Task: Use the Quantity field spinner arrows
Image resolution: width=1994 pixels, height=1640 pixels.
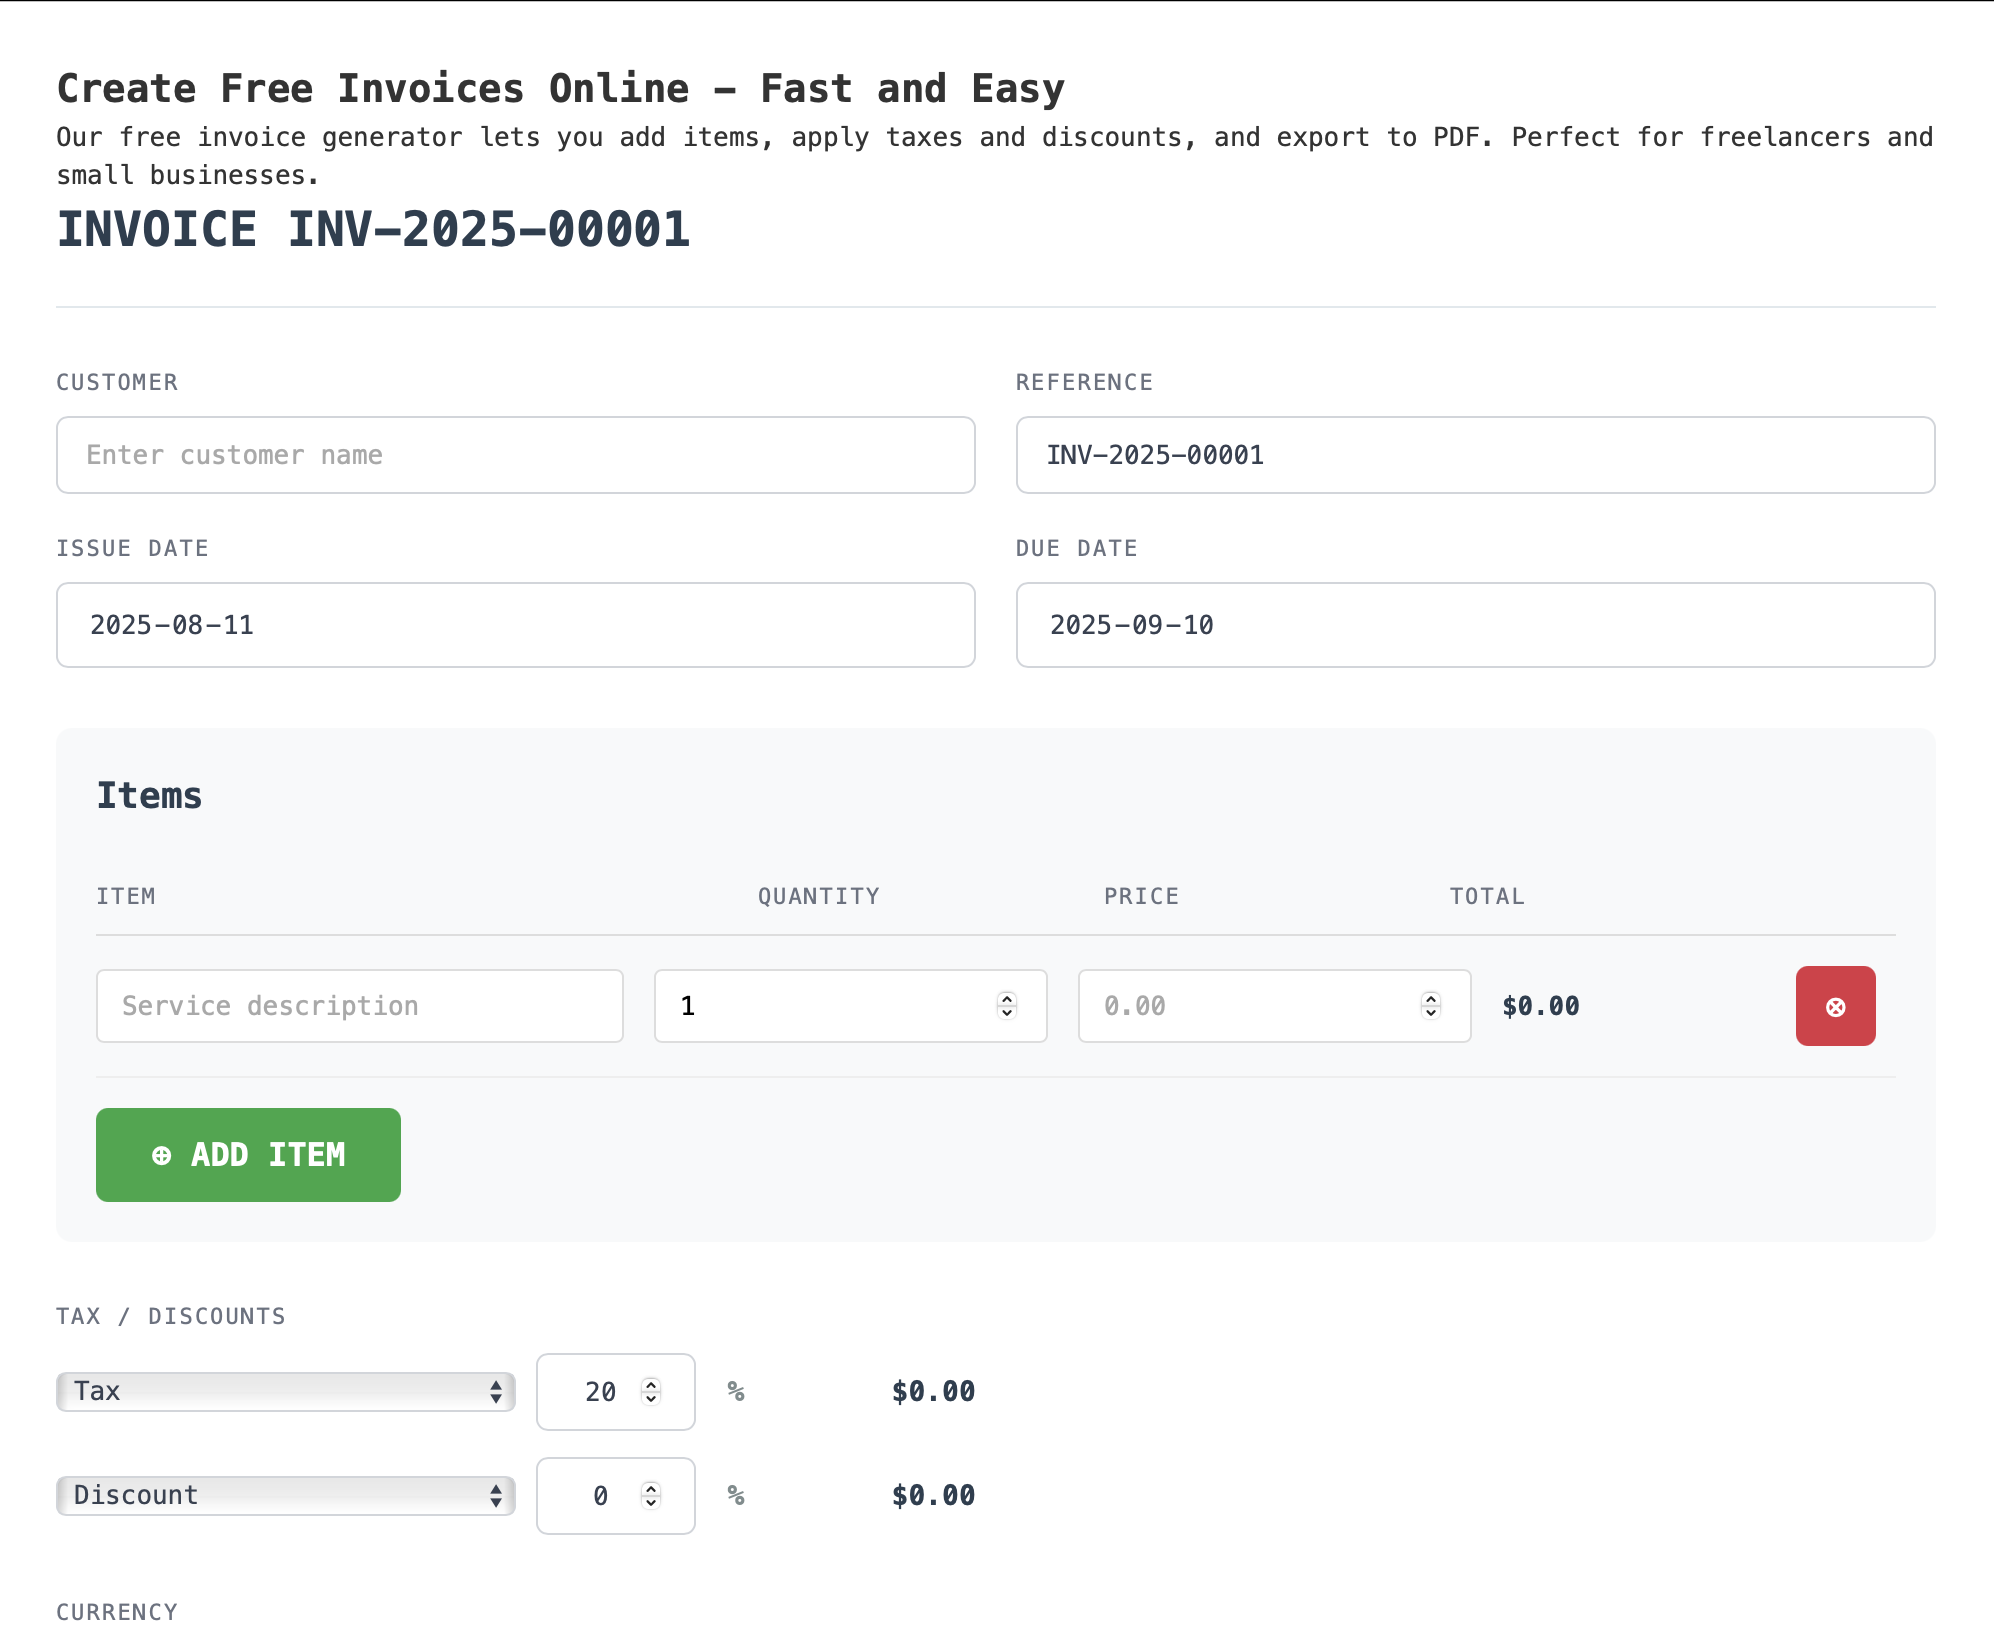Action: coord(1007,1005)
